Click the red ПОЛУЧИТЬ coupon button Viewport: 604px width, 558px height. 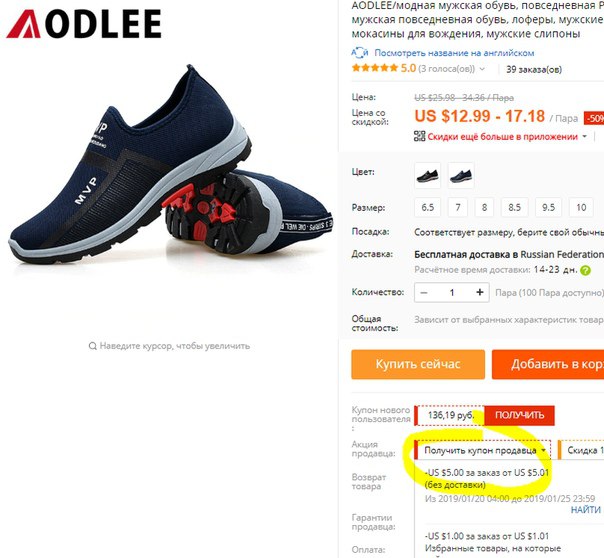[519, 415]
